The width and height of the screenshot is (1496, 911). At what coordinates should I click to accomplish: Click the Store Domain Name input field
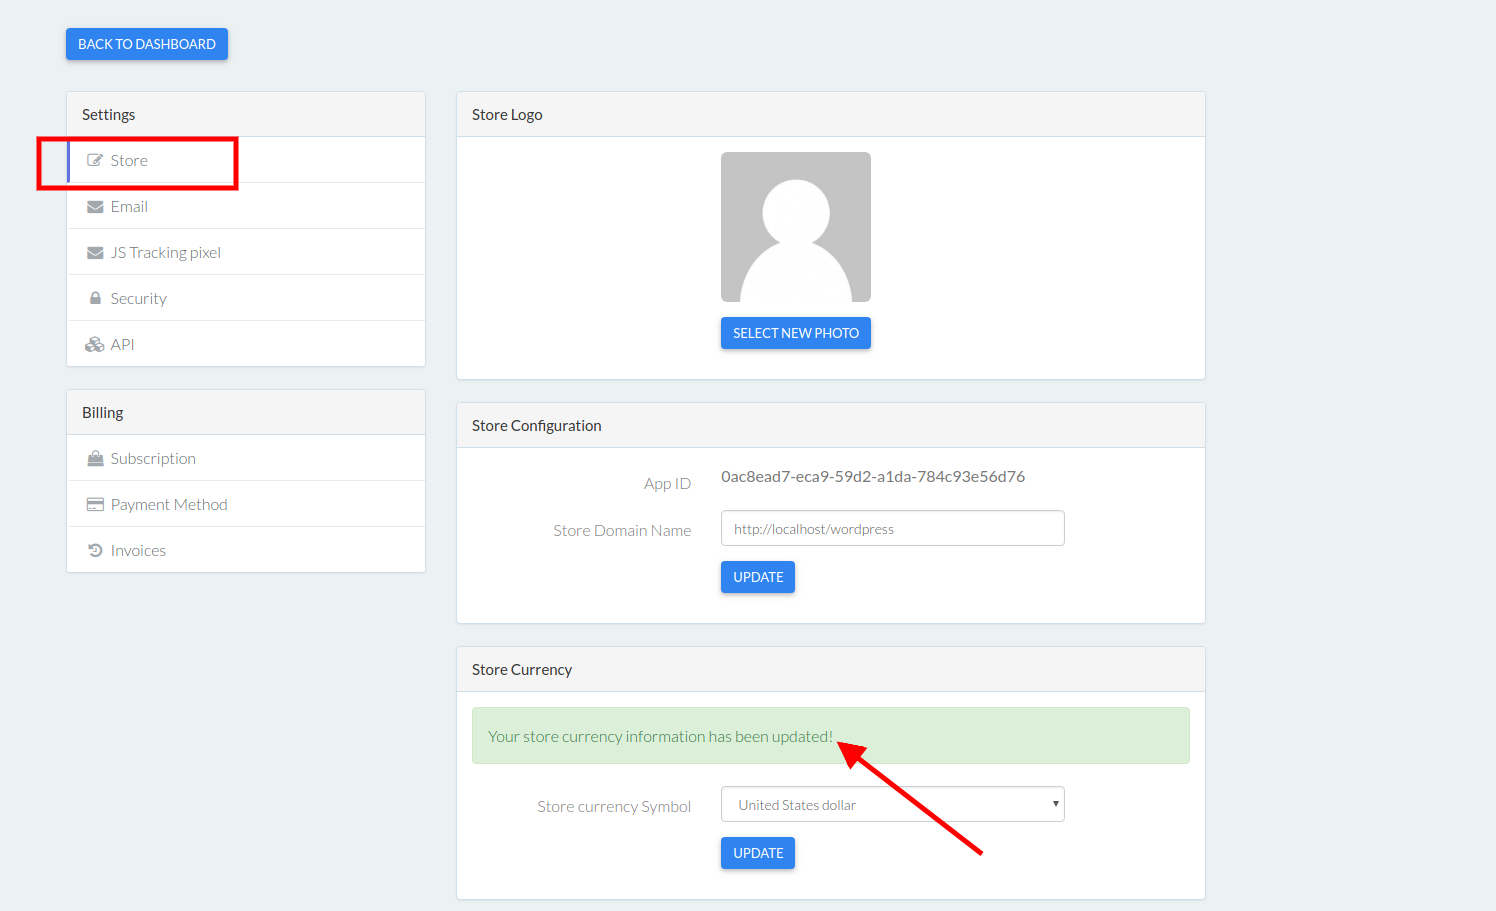(x=893, y=528)
